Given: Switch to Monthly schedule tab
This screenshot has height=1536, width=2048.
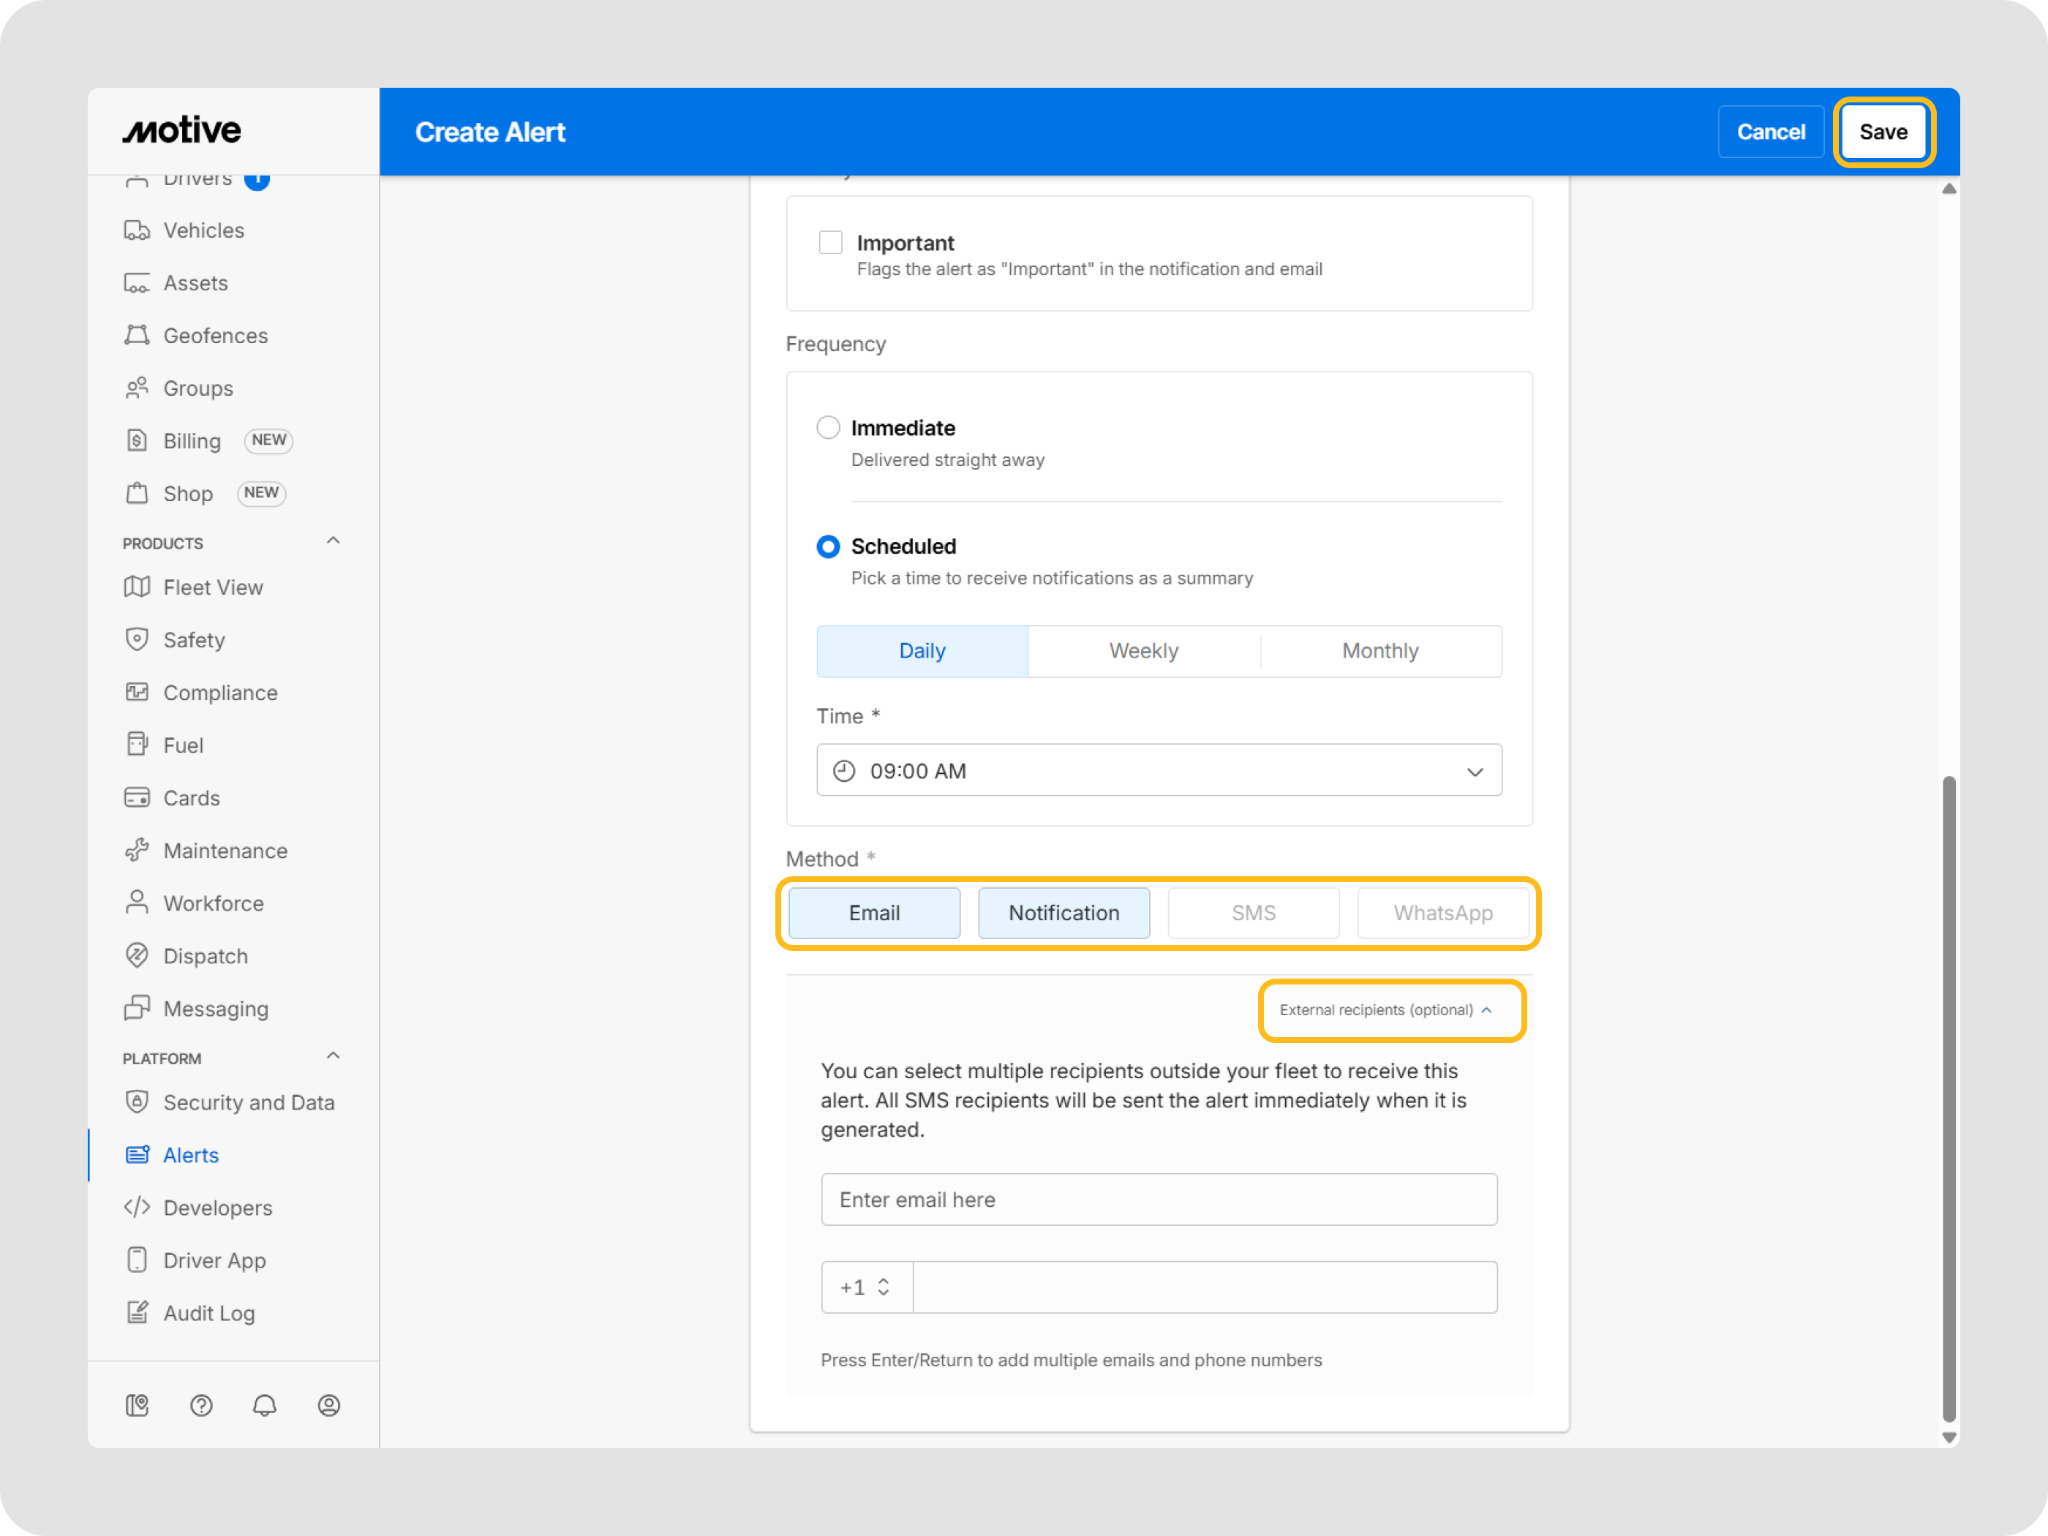Looking at the screenshot, I should coord(1379,651).
